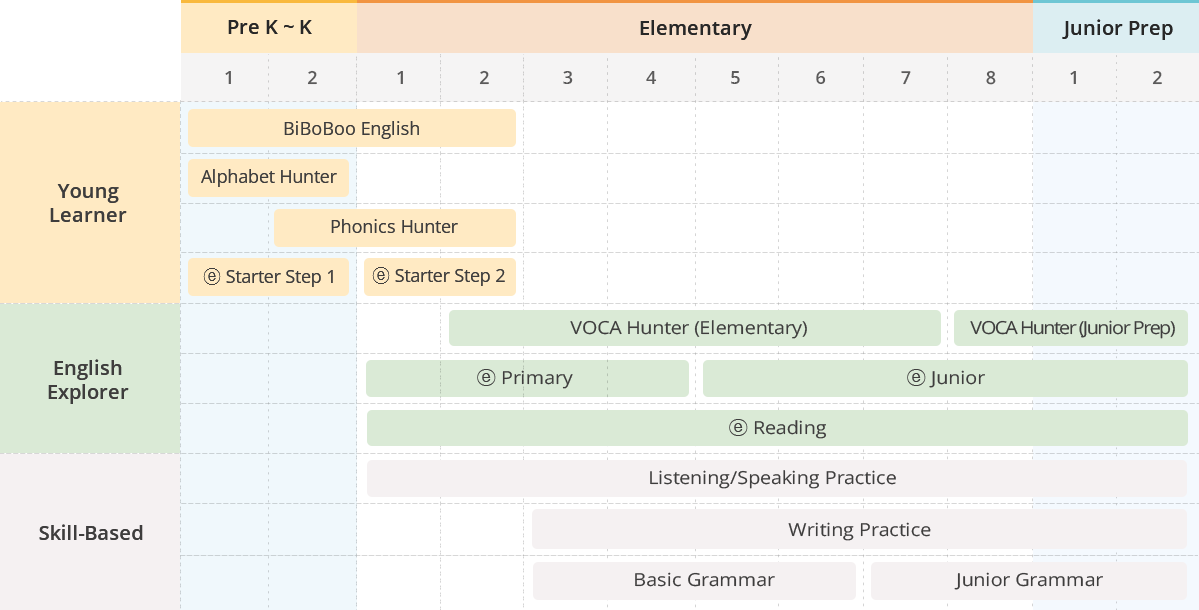Click the e-icon on Starter Step 1
The image size is (1199, 610).
click(x=212, y=277)
